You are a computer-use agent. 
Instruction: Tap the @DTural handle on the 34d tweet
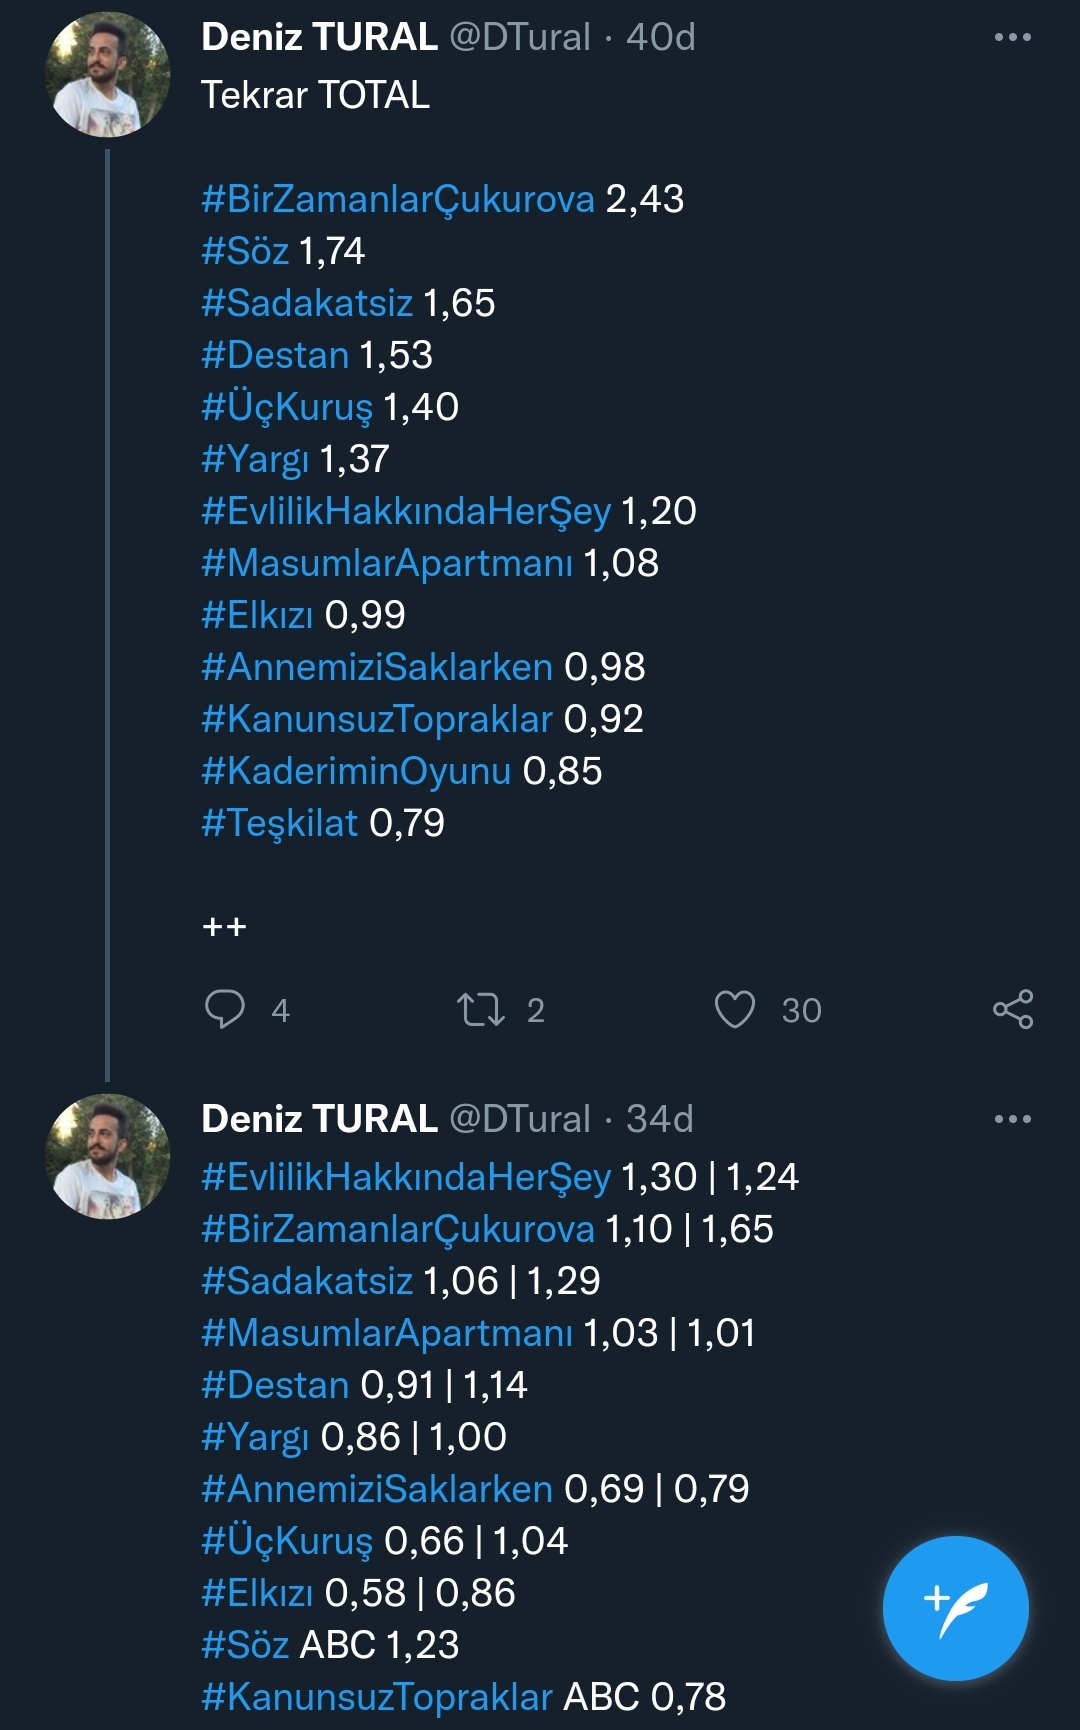[520, 1119]
